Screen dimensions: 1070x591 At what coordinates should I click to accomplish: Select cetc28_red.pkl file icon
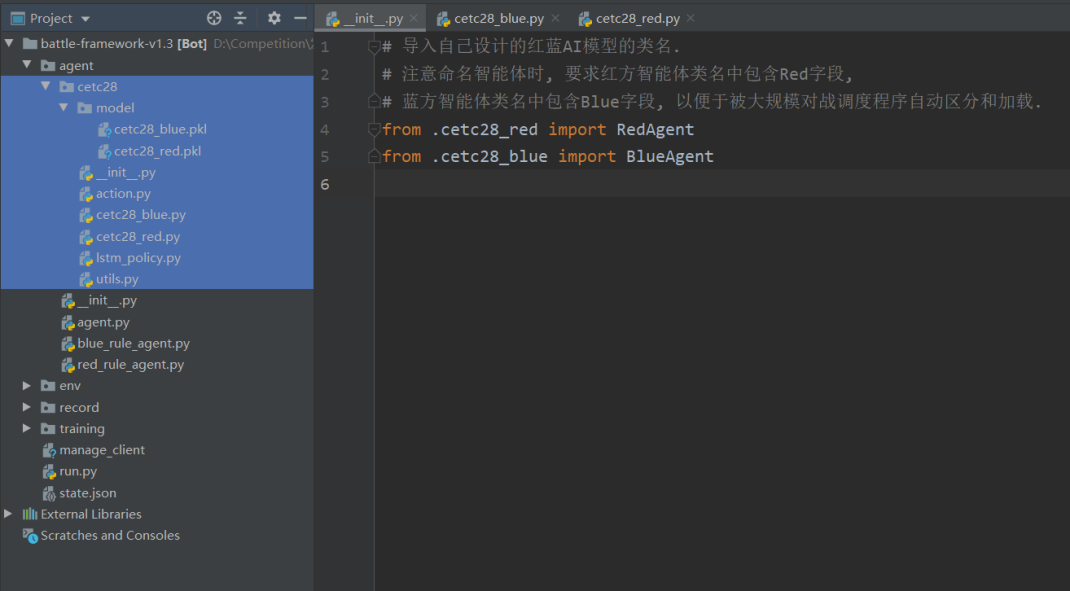pyautogui.click(x=104, y=151)
